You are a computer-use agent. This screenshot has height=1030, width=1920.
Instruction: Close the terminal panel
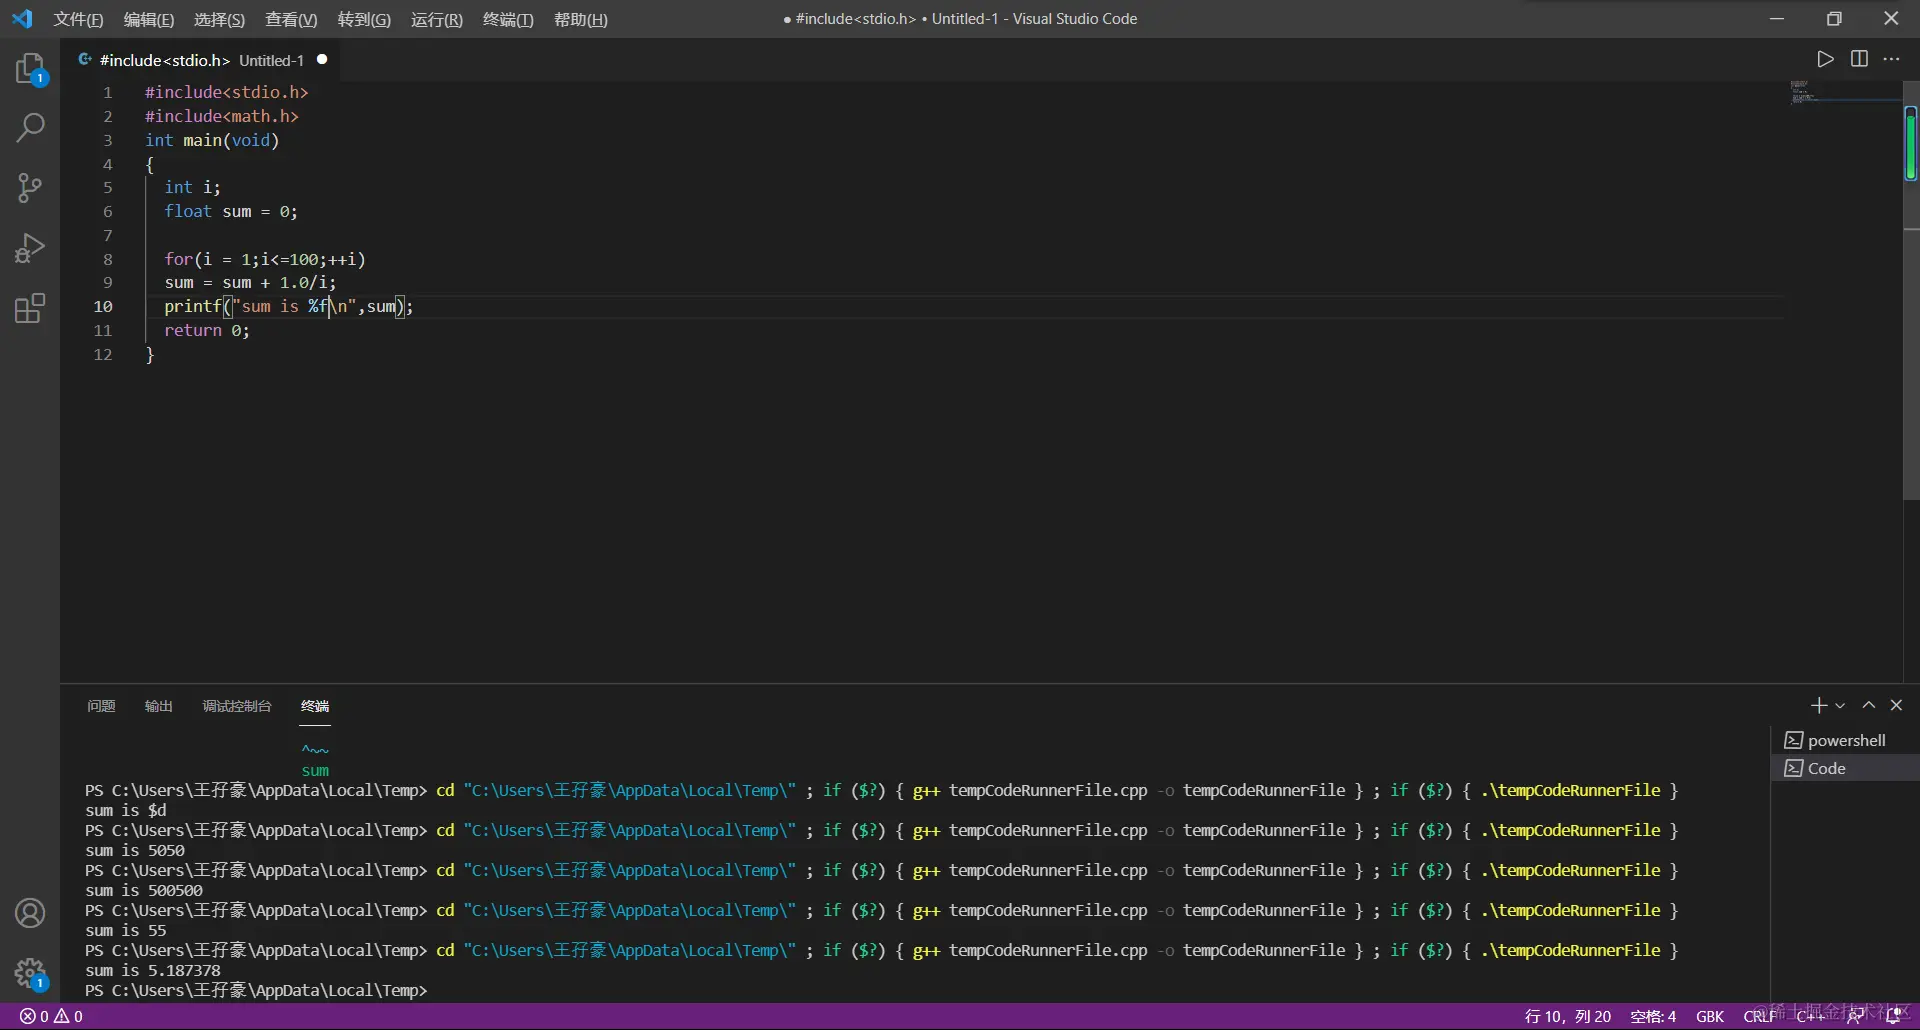click(1896, 706)
